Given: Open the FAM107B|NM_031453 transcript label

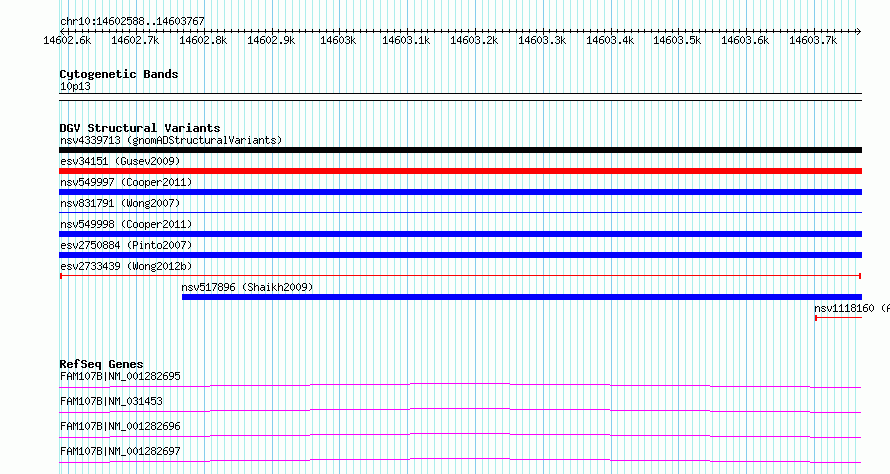Looking at the screenshot, I should pyautogui.click(x=111, y=401).
